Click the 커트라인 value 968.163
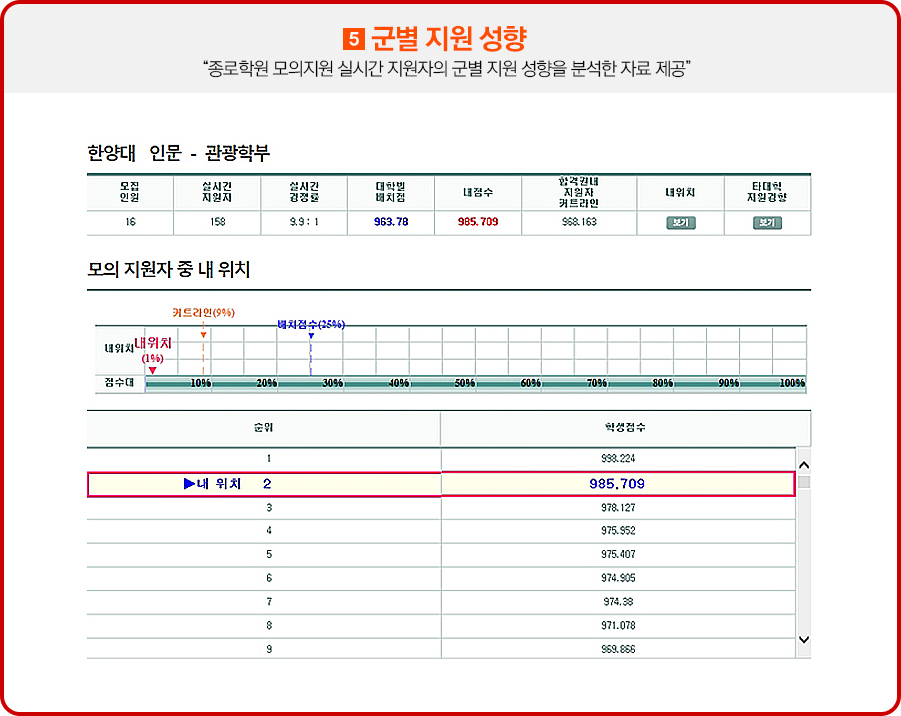 [x=579, y=222]
